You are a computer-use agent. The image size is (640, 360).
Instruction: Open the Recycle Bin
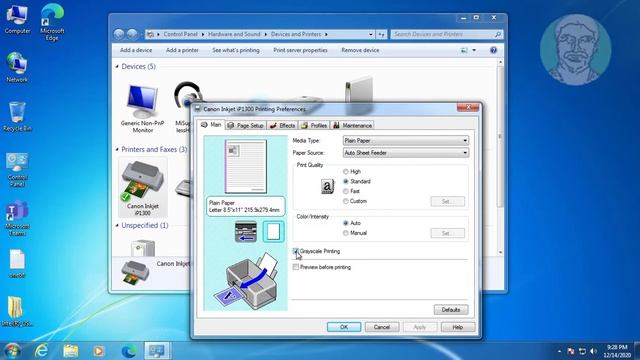pyautogui.click(x=17, y=117)
